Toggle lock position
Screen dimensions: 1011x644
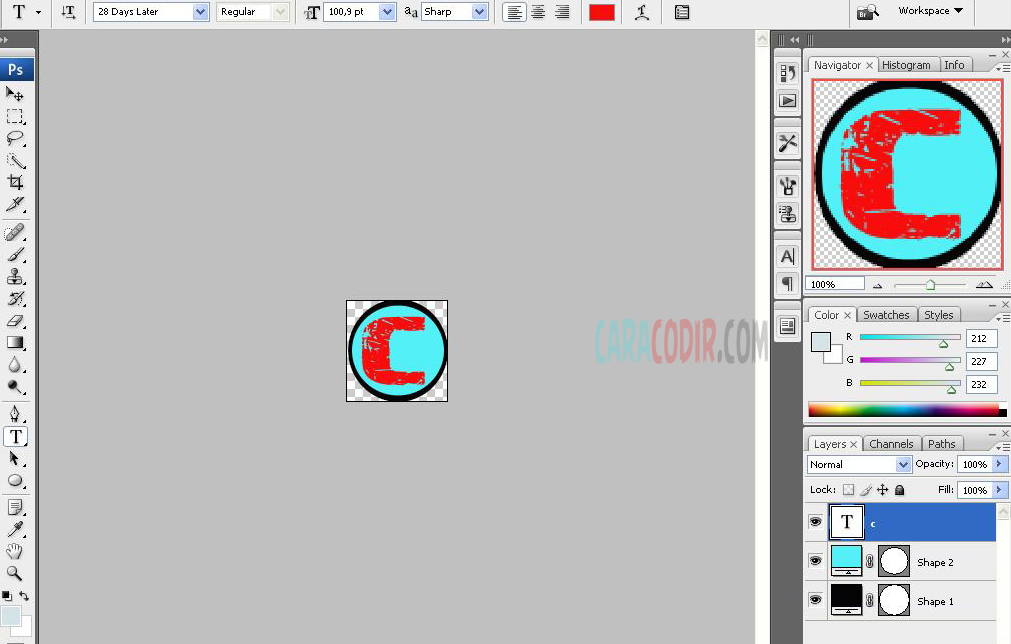click(x=883, y=490)
